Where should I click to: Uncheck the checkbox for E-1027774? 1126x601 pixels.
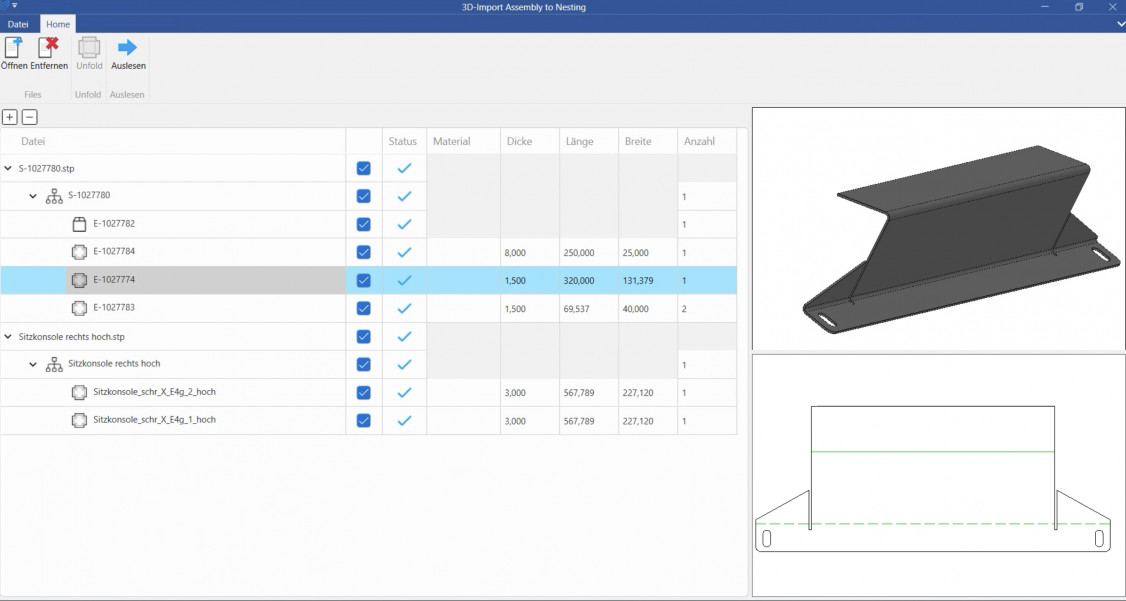(x=363, y=281)
